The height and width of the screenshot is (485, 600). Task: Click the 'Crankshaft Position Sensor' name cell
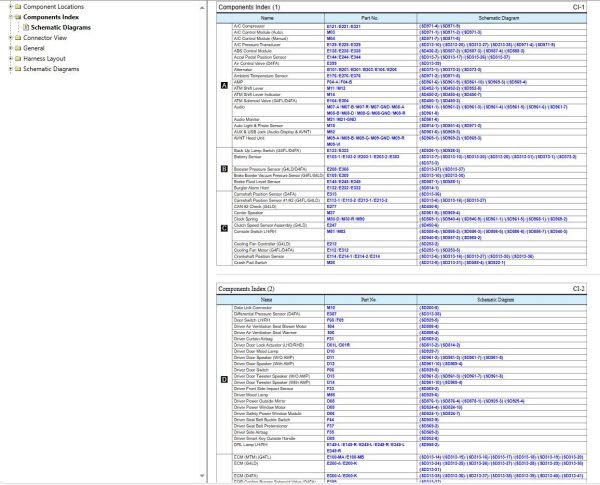point(278,256)
